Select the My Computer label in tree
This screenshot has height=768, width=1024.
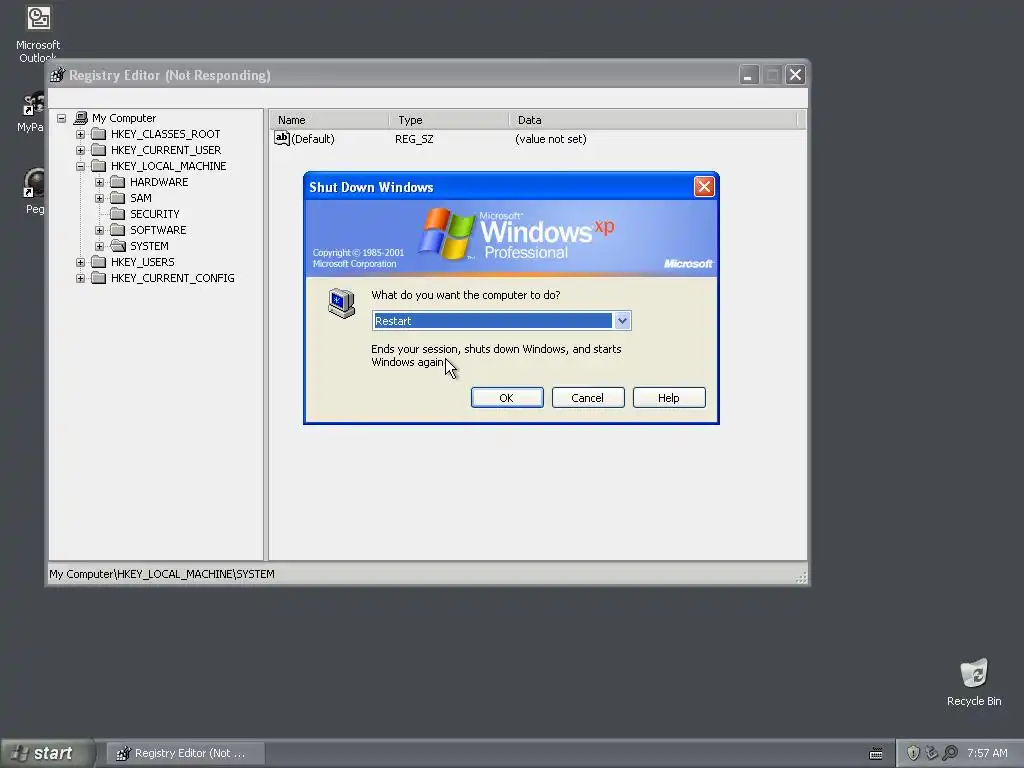pyautogui.click(x=124, y=118)
